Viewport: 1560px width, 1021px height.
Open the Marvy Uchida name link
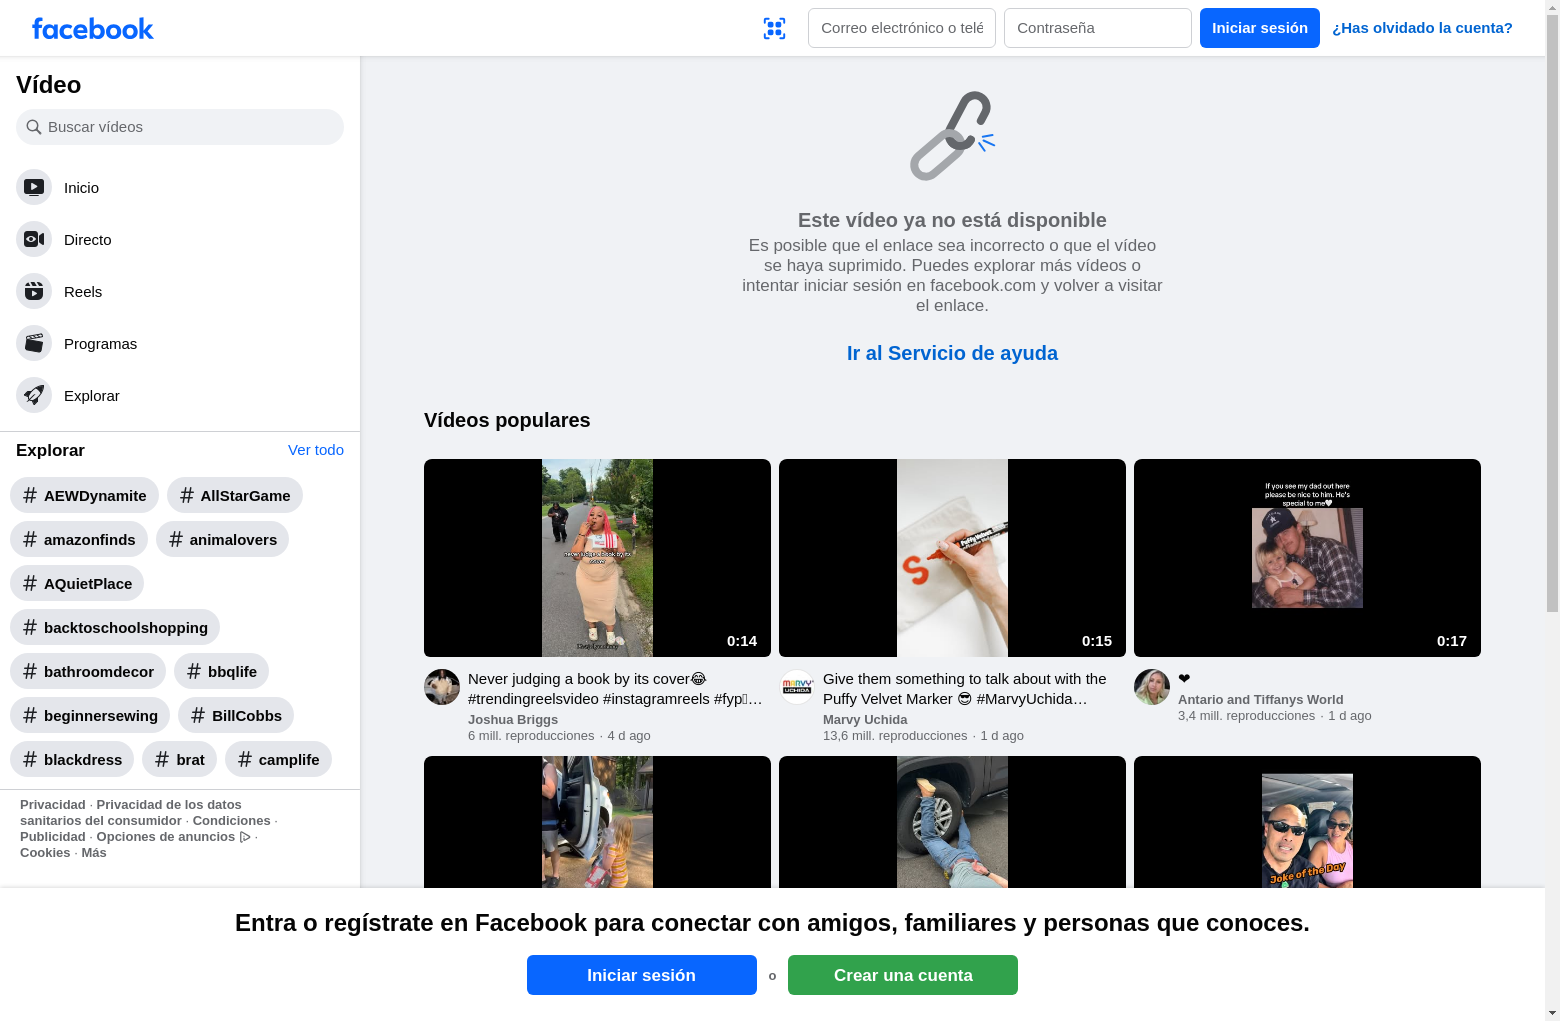coord(865,720)
